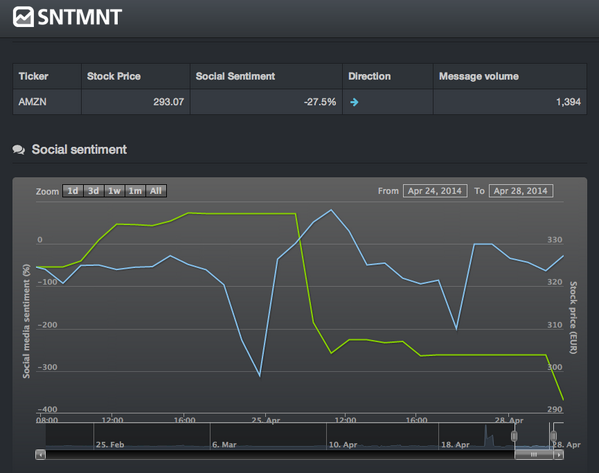This screenshot has width=599, height=473.
Task: Click the Stock price (EUR) axis title
Action: coord(573,317)
